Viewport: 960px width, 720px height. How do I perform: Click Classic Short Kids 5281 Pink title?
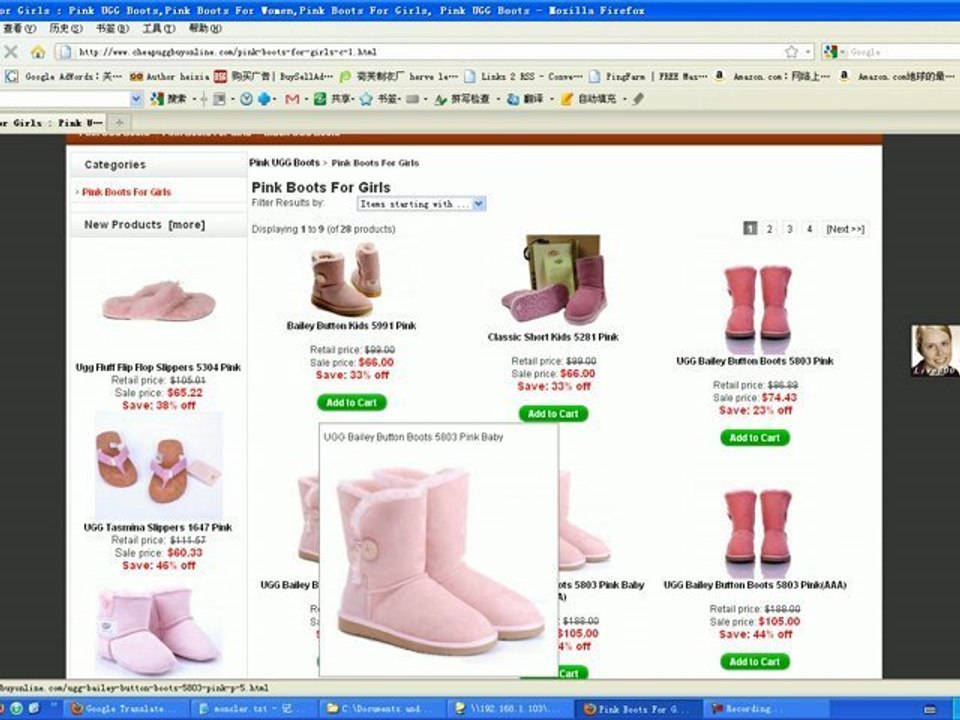pyautogui.click(x=553, y=337)
